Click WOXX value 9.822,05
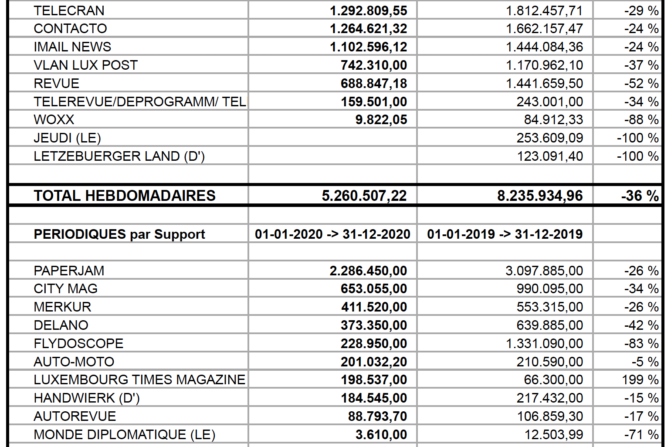Image resolution: width=671 pixels, height=447 pixels. 381,120
